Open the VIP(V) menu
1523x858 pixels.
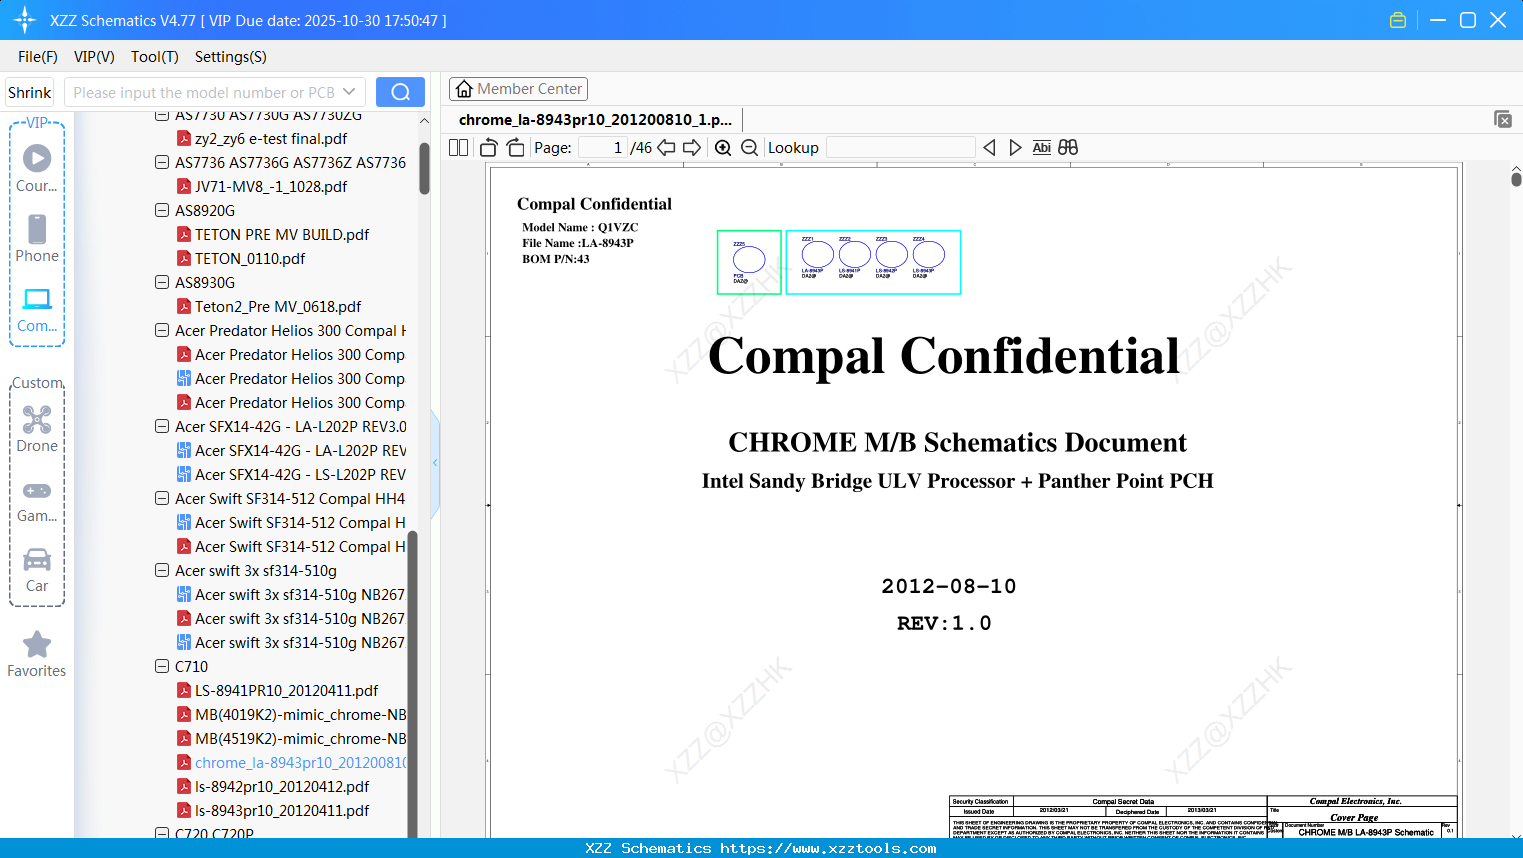point(94,57)
